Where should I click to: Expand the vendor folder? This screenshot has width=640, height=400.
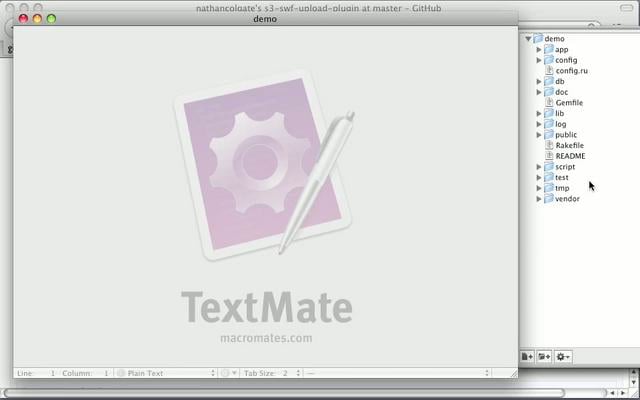click(x=539, y=198)
